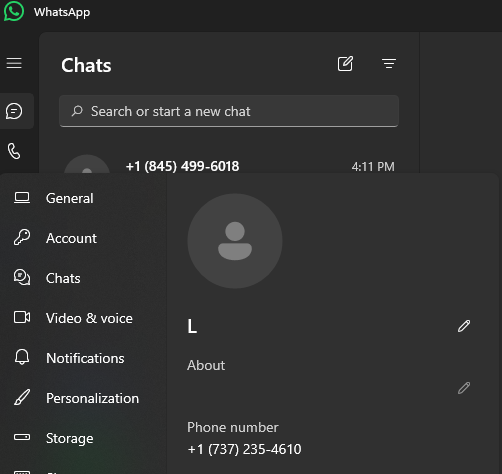Click the search magnifier icon

tap(77, 111)
